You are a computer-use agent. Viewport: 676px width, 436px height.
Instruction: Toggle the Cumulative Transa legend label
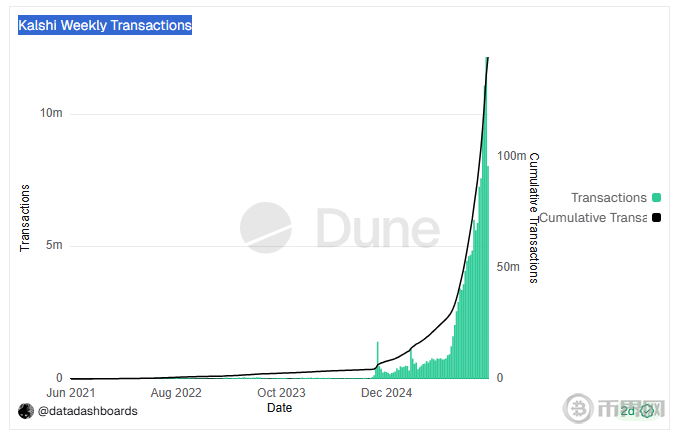pos(593,217)
